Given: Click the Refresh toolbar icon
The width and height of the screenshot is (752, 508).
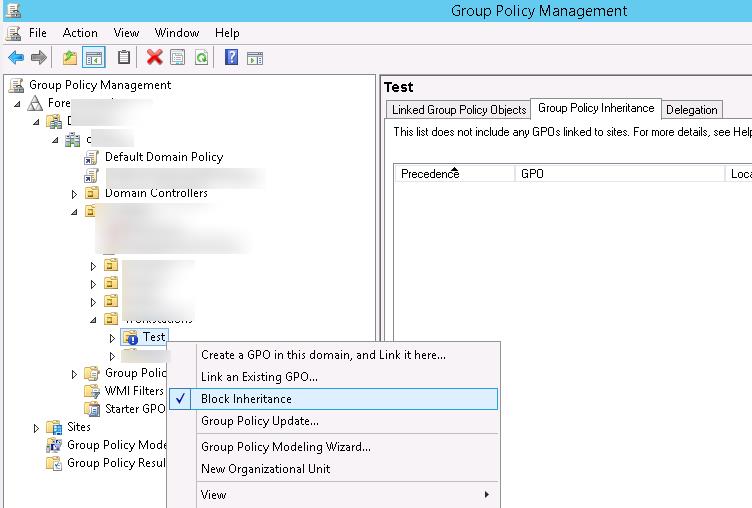Looking at the screenshot, I should [201, 58].
